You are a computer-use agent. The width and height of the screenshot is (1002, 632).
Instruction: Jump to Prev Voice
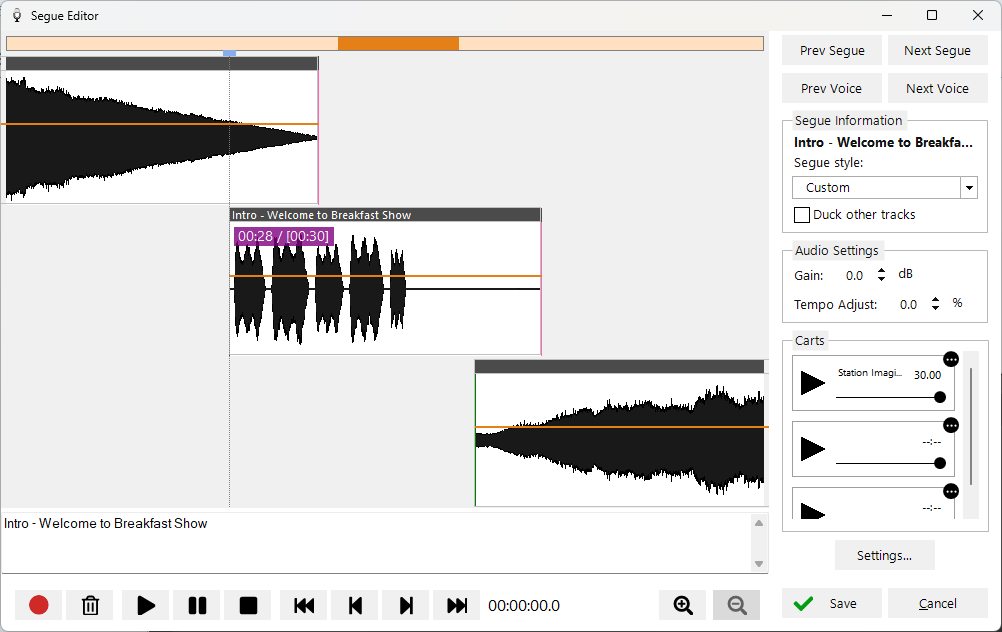(832, 88)
